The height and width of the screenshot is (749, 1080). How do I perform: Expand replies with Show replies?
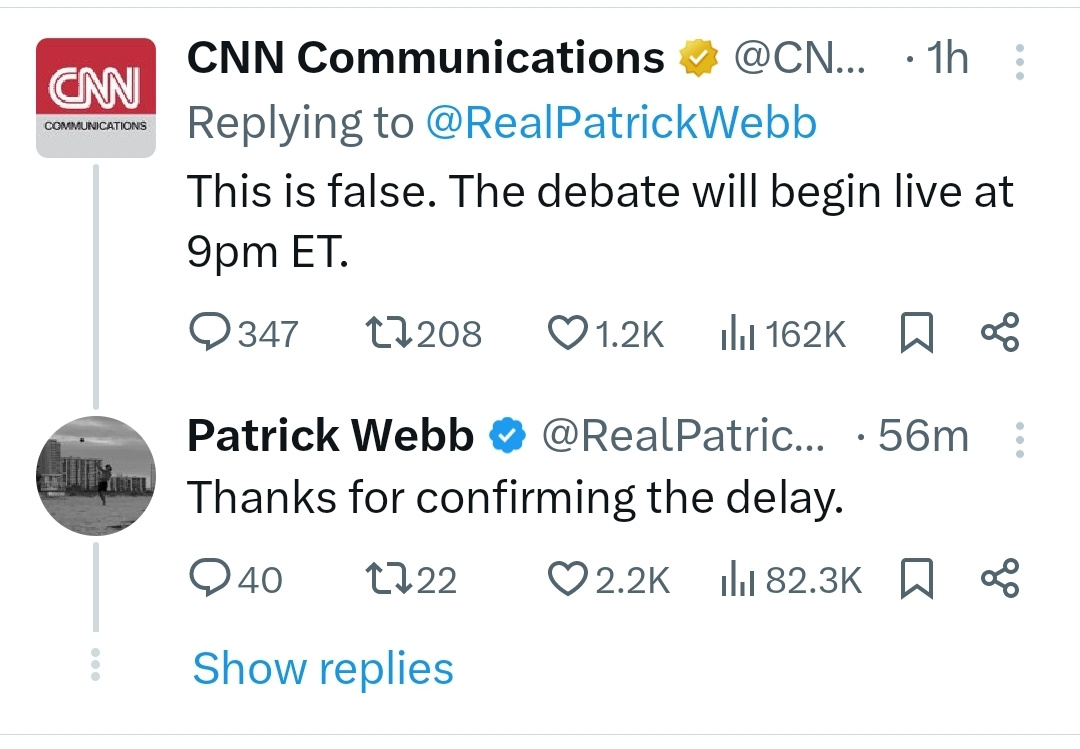click(322, 668)
